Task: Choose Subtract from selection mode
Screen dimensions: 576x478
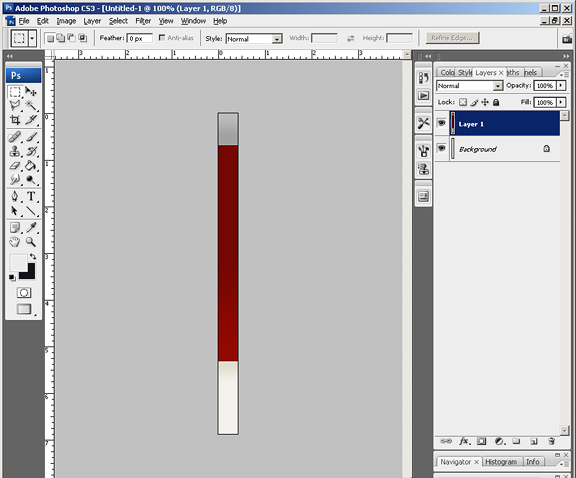Action: tap(72, 38)
